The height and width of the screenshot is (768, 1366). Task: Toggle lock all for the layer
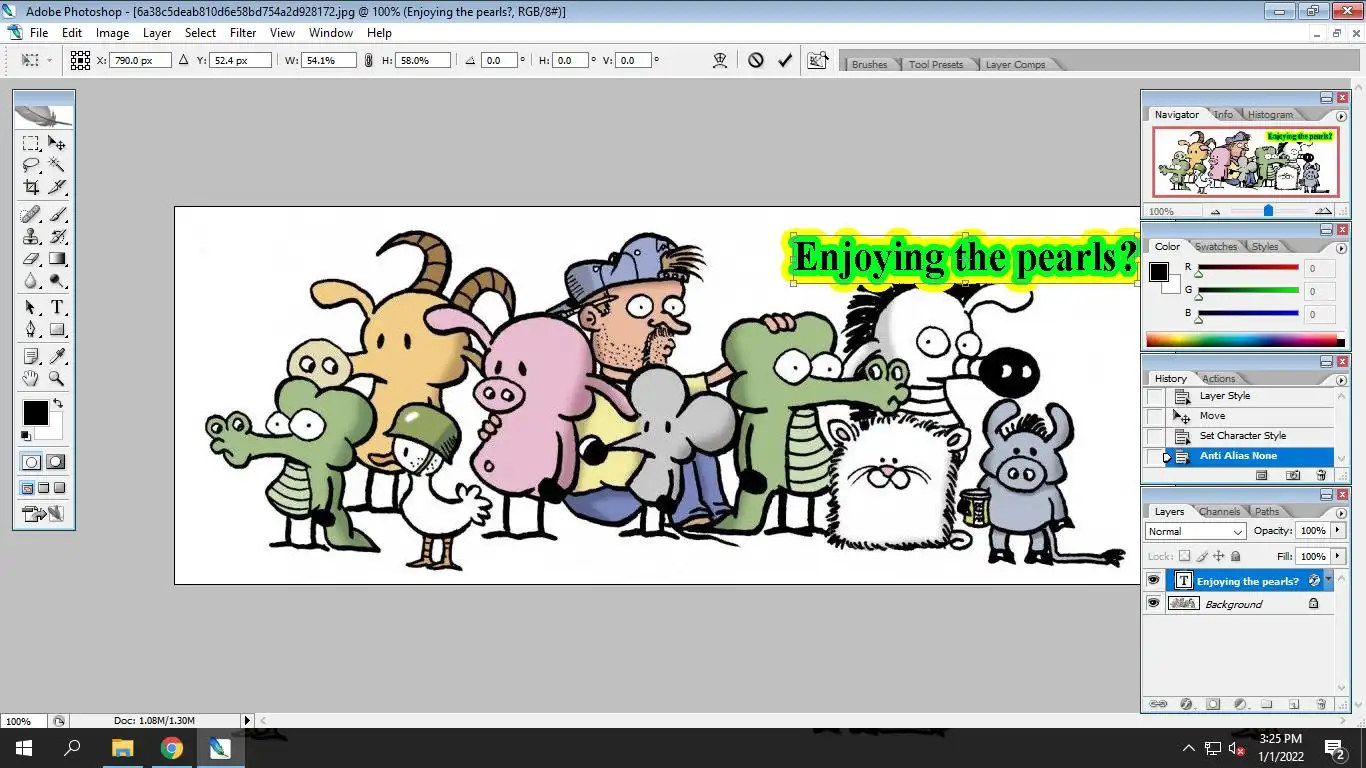click(1236, 556)
